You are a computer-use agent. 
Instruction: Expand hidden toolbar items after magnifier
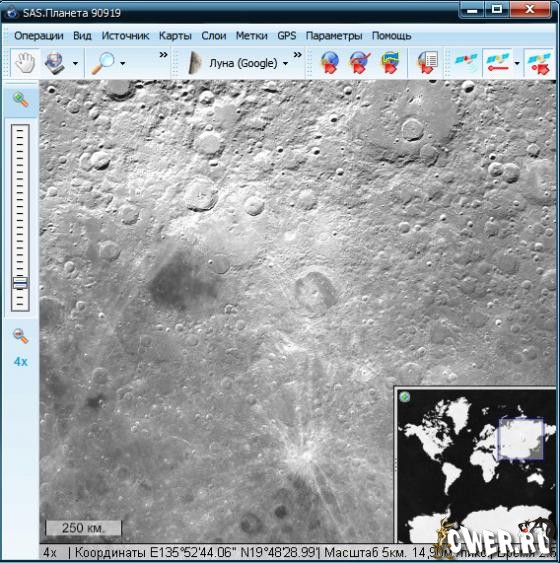tap(163, 55)
